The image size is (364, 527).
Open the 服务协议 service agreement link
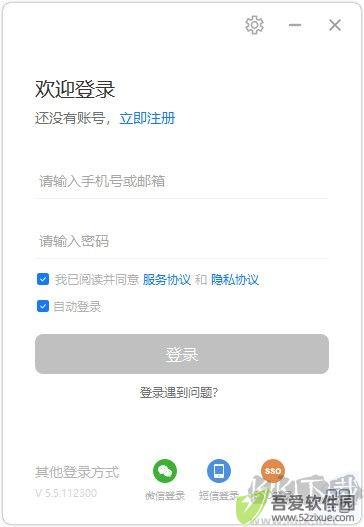click(x=167, y=279)
